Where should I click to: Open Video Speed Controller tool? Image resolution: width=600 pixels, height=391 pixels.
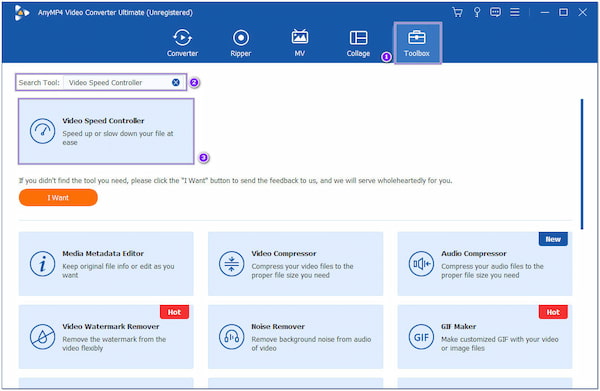106,131
